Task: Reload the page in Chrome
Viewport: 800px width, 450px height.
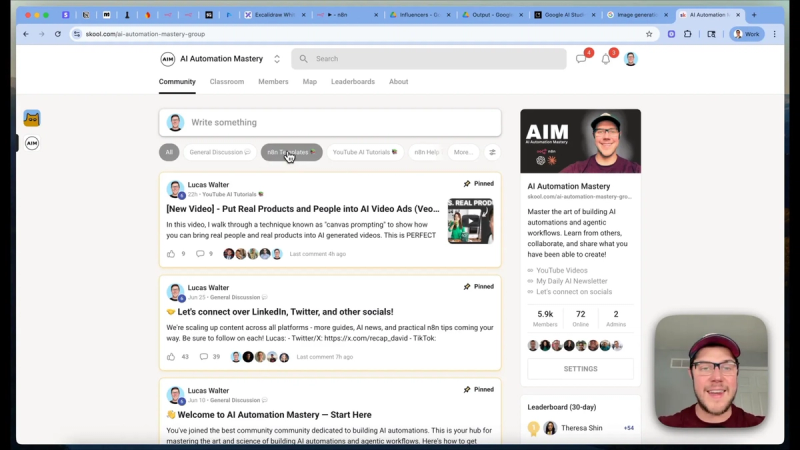Action: (58, 34)
